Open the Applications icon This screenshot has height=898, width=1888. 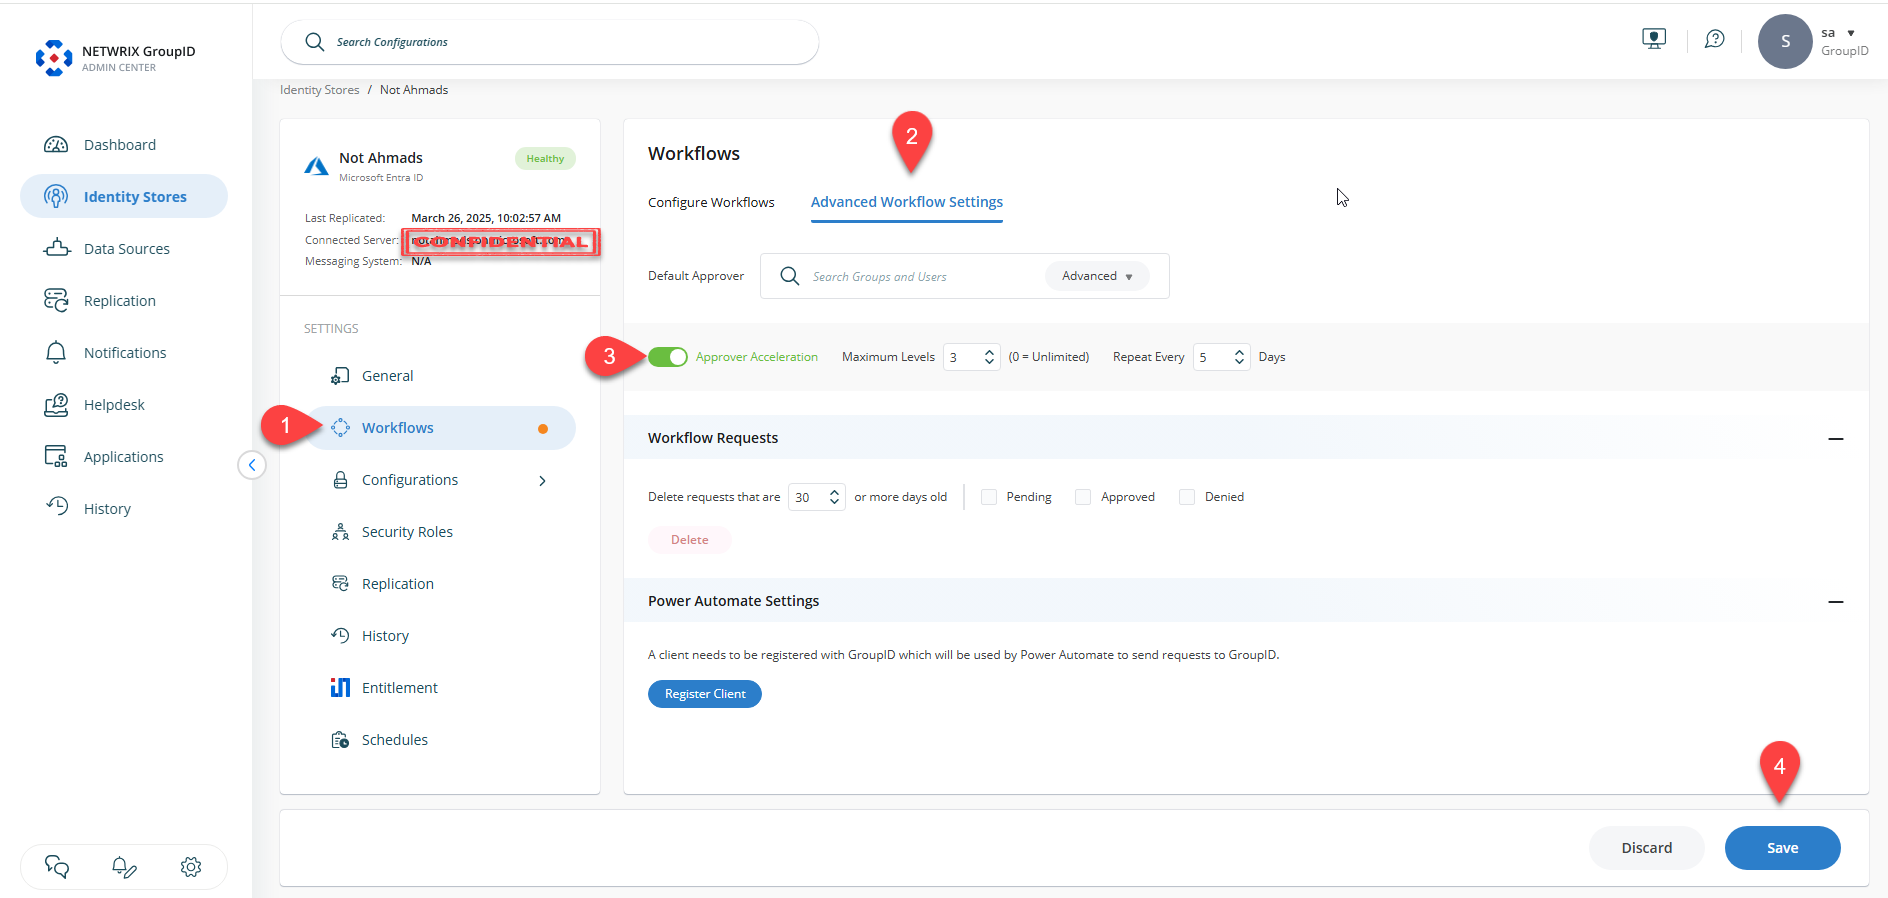56,456
